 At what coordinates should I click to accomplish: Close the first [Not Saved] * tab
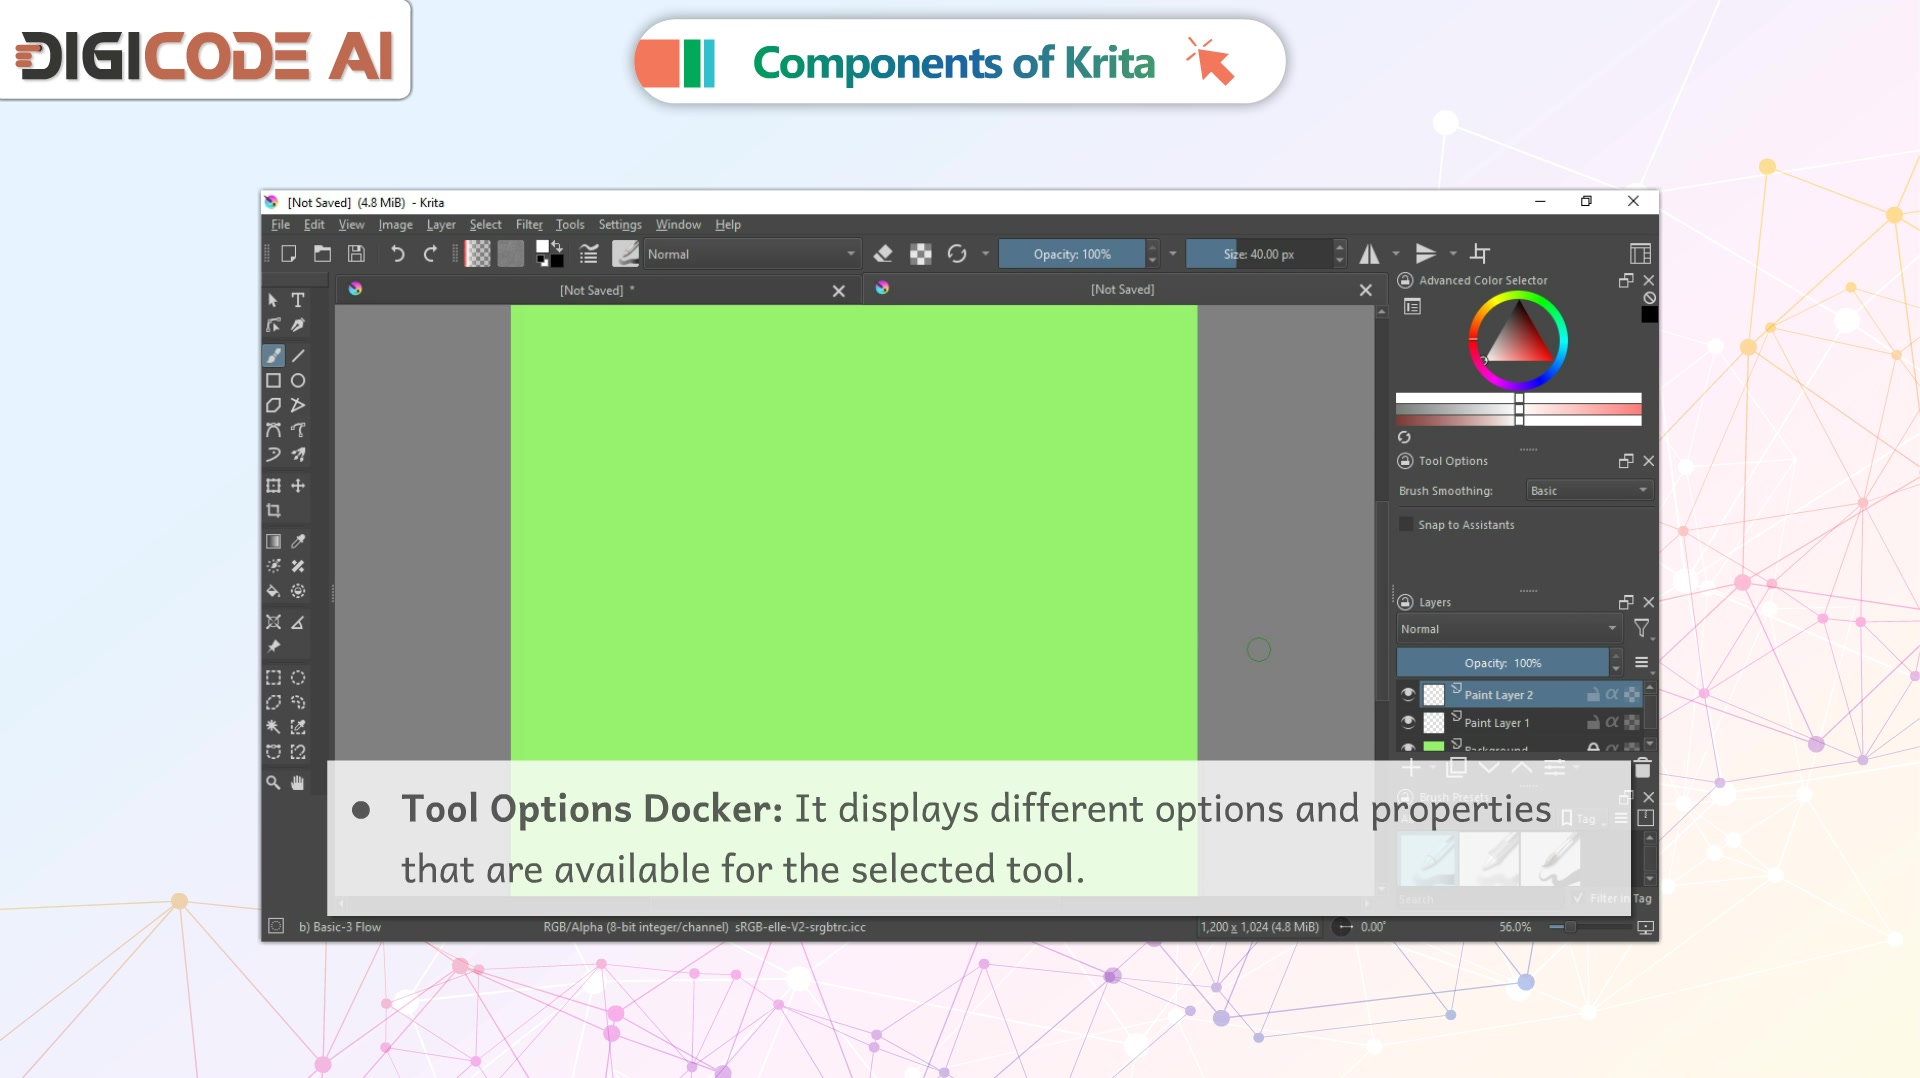[x=839, y=291]
